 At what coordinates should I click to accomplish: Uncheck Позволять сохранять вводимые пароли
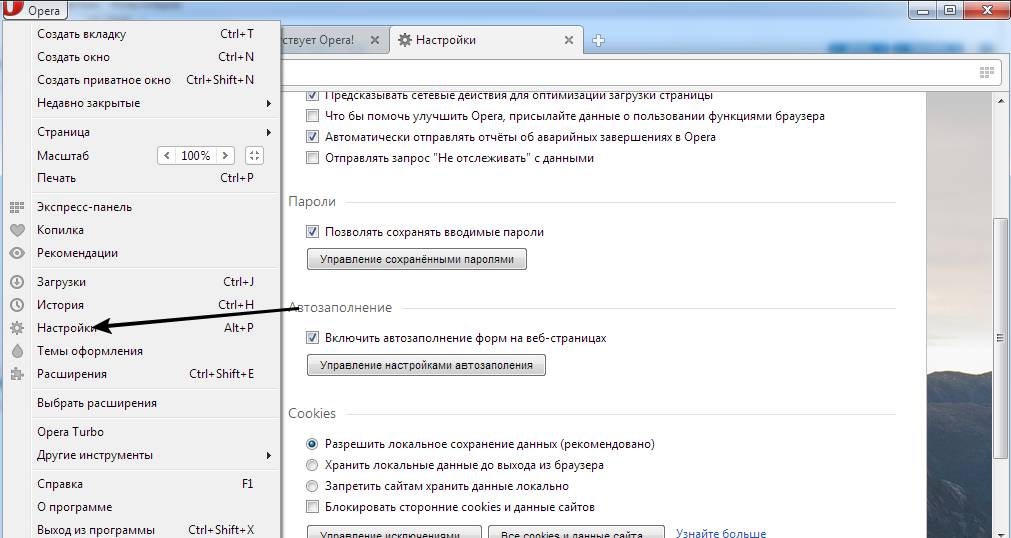(x=313, y=232)
